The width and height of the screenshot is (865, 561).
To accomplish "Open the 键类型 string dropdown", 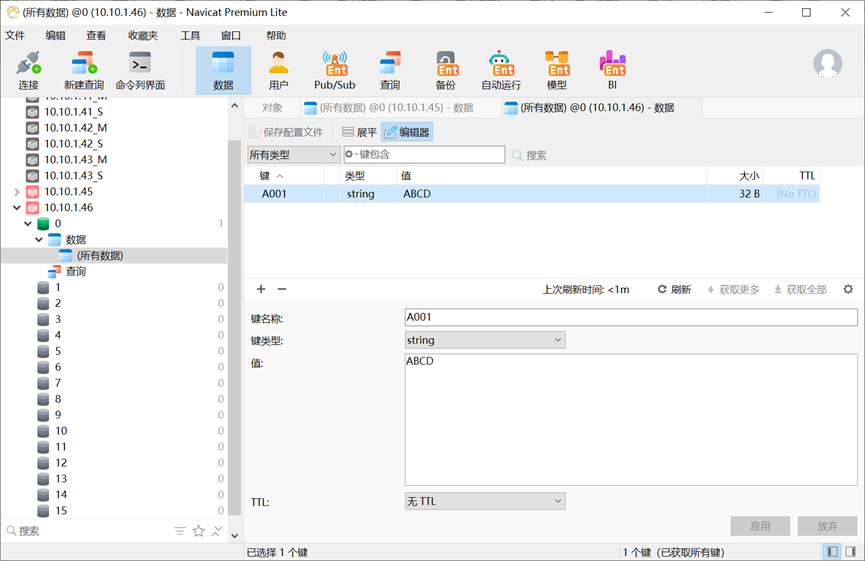I will [484, 340].
